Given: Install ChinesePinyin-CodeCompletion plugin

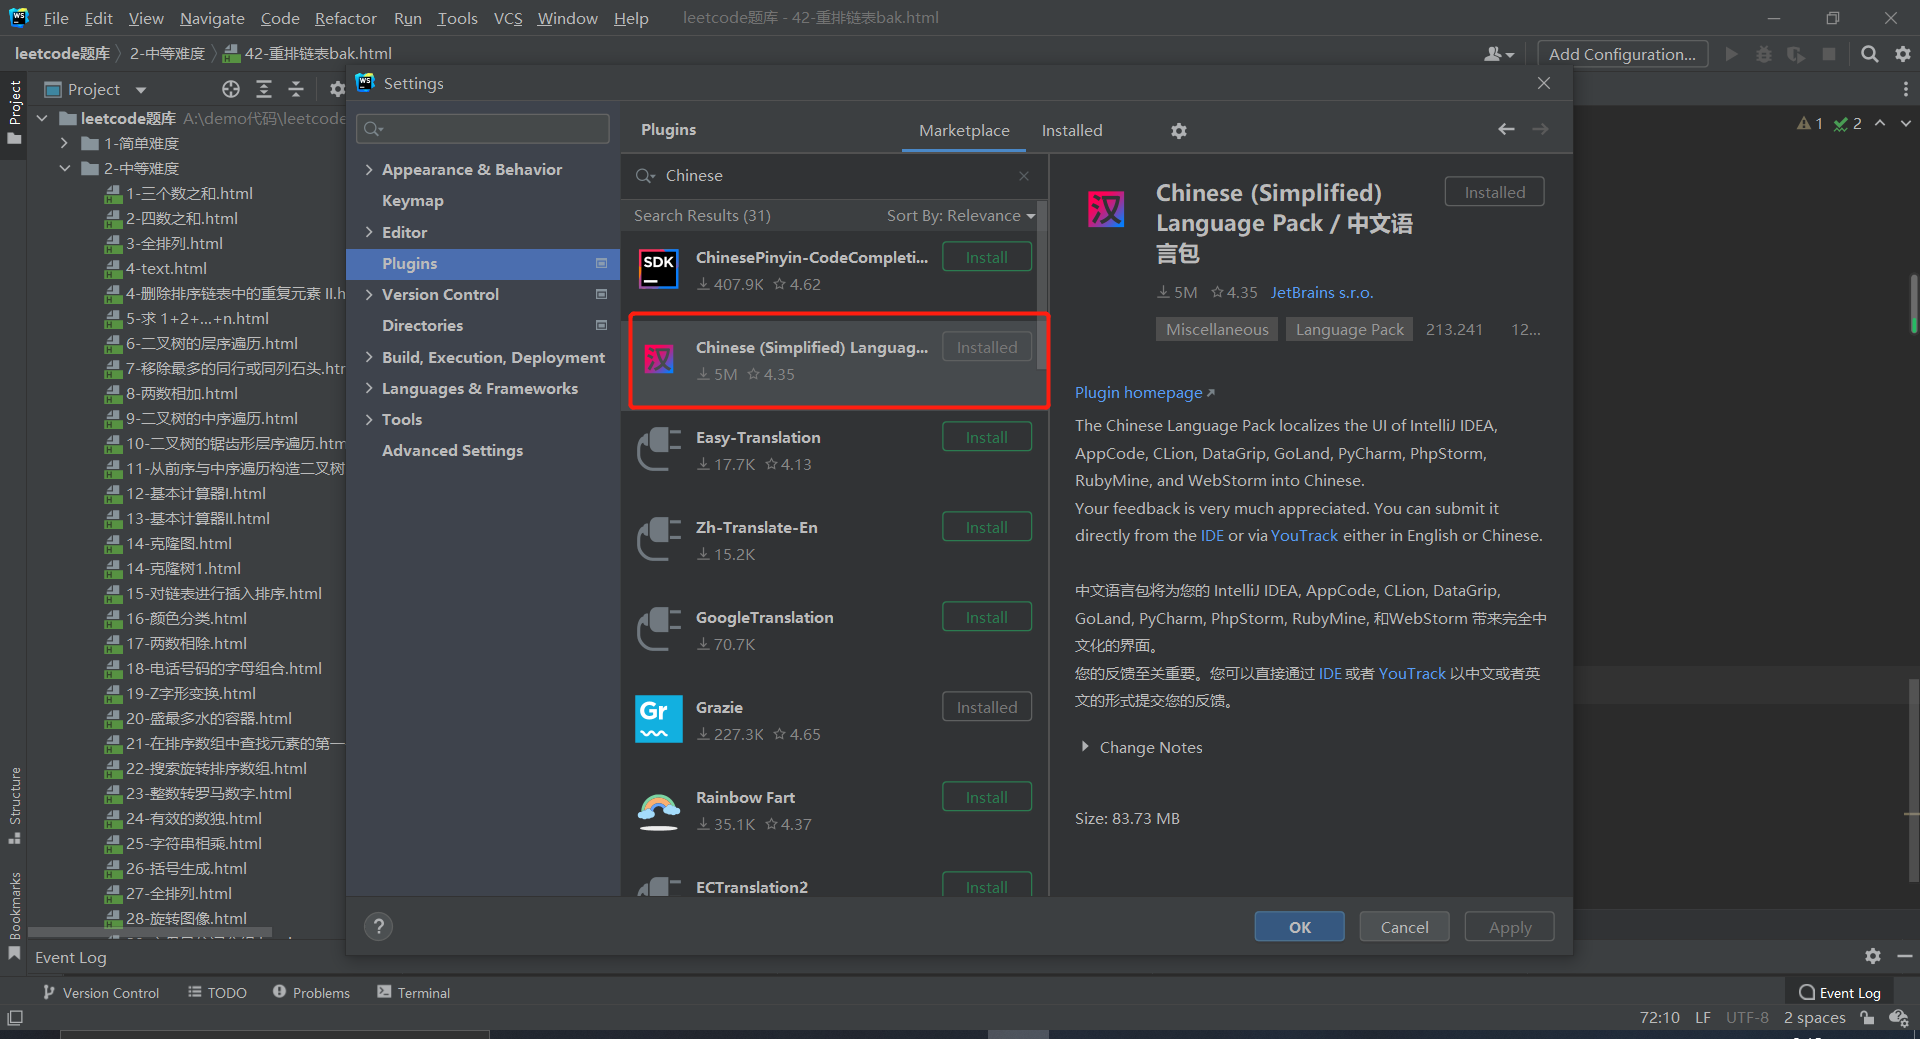Looking at the screenshot, I should [986, 258].
